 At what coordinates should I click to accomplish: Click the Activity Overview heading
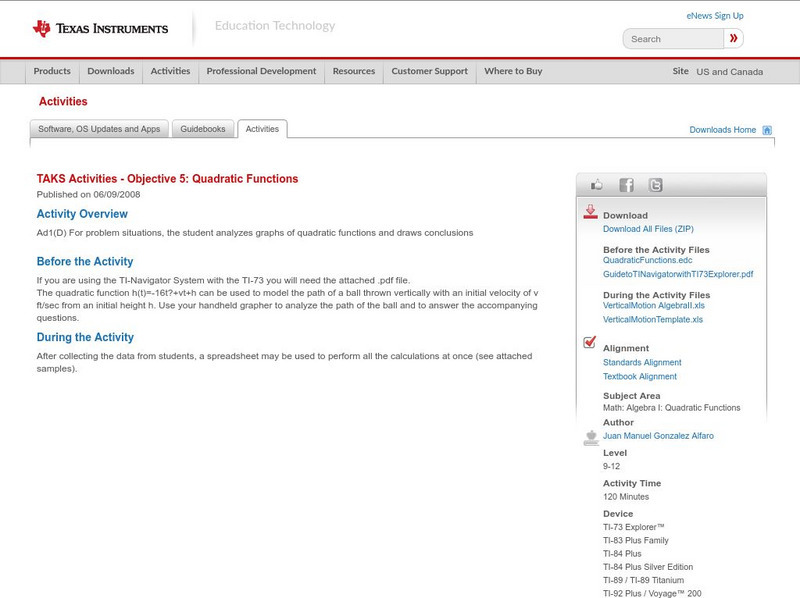pyautogui.click(x=82, y=214)
